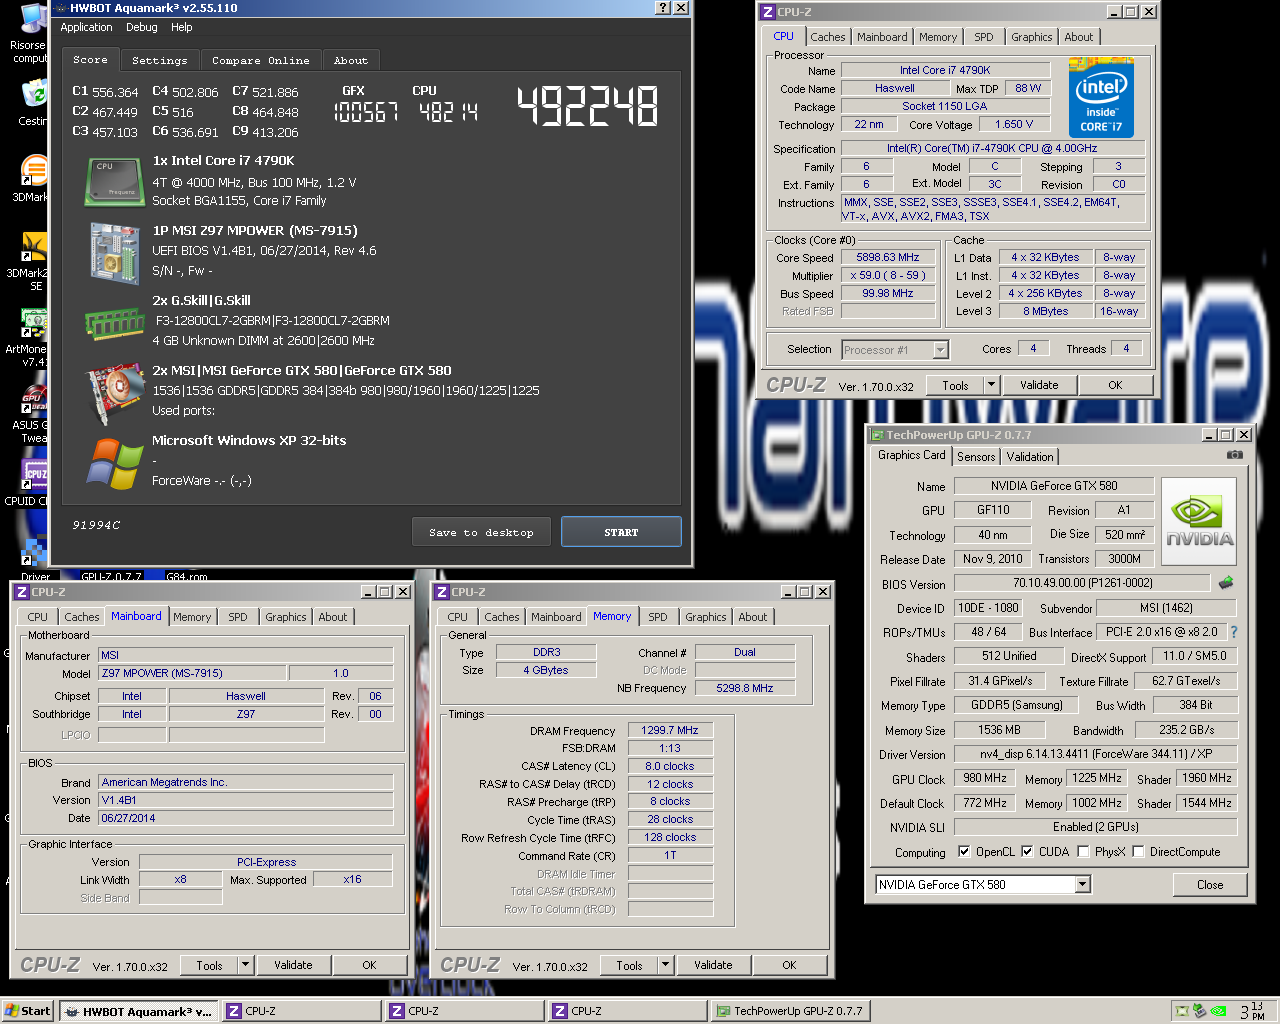Click Validate in the CPU-Z Mainboard window
Screen dimensions: 1280x1024
pos(293,965)
